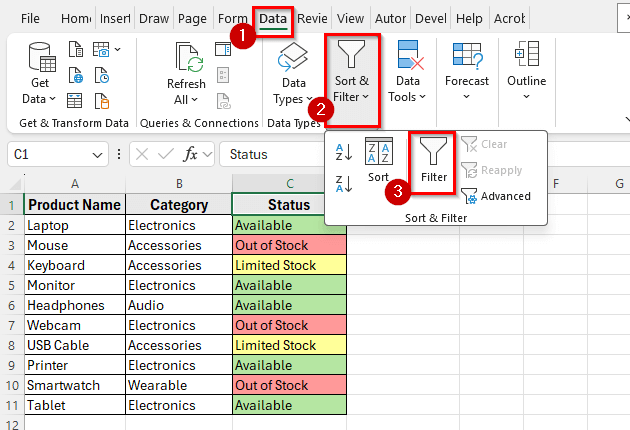
Task: Click the Sort & Filter ribbon button
Action: [x=352, y=80]
